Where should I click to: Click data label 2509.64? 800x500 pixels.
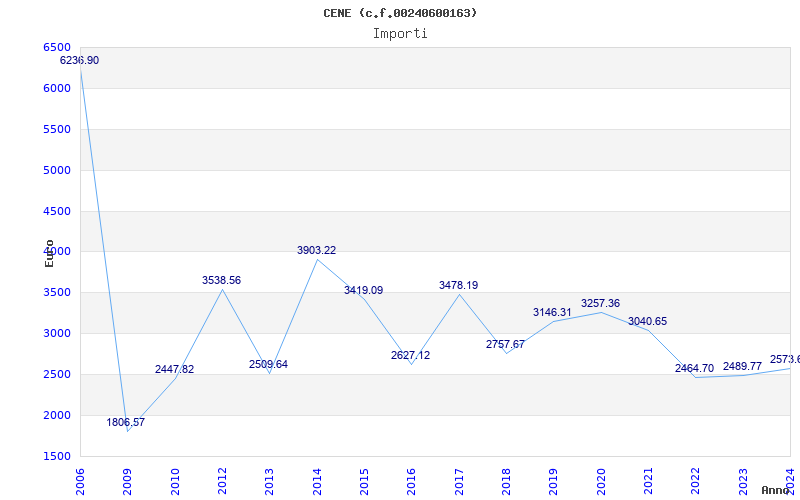[268, 364]
